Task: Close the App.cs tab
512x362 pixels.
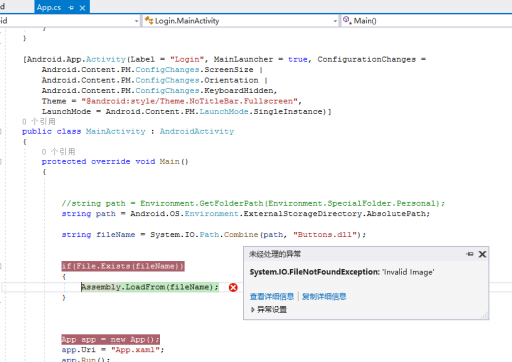Action: (x=82, y=8)
